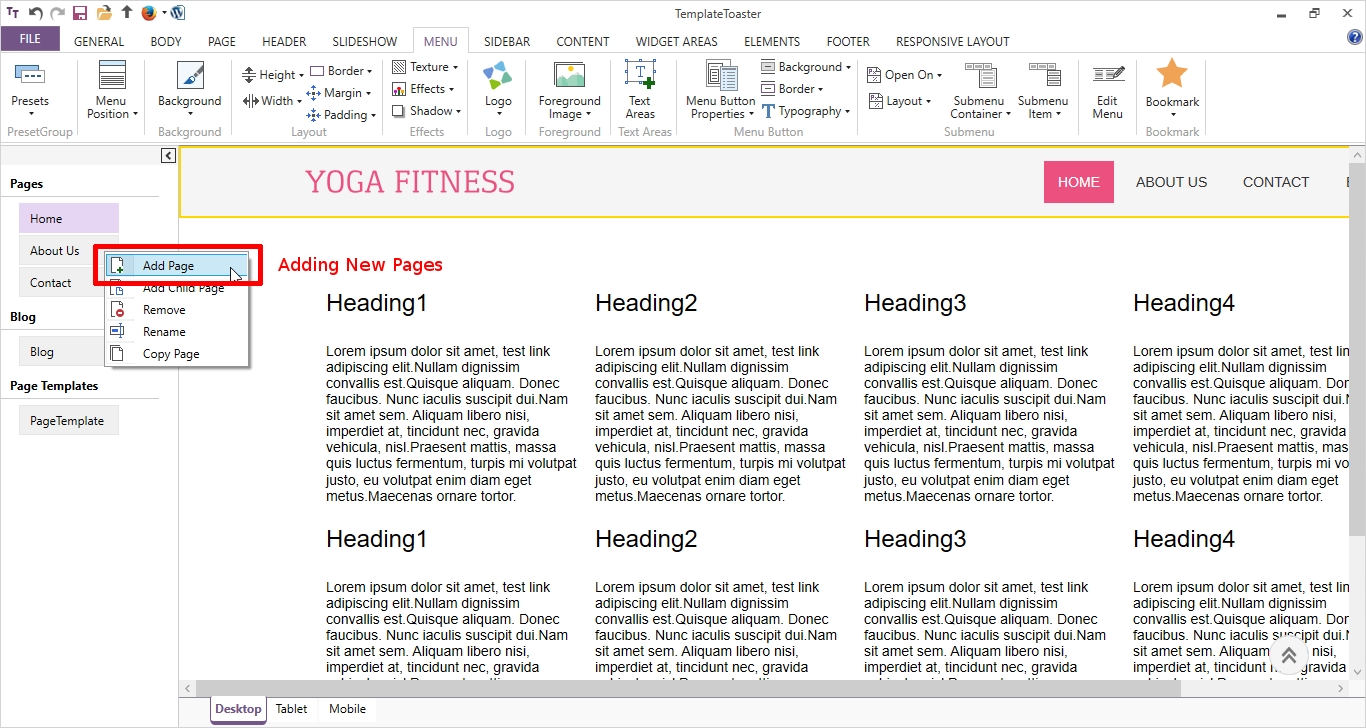
Task: Select Add Page from context menu
Action: tap(168, 266)
